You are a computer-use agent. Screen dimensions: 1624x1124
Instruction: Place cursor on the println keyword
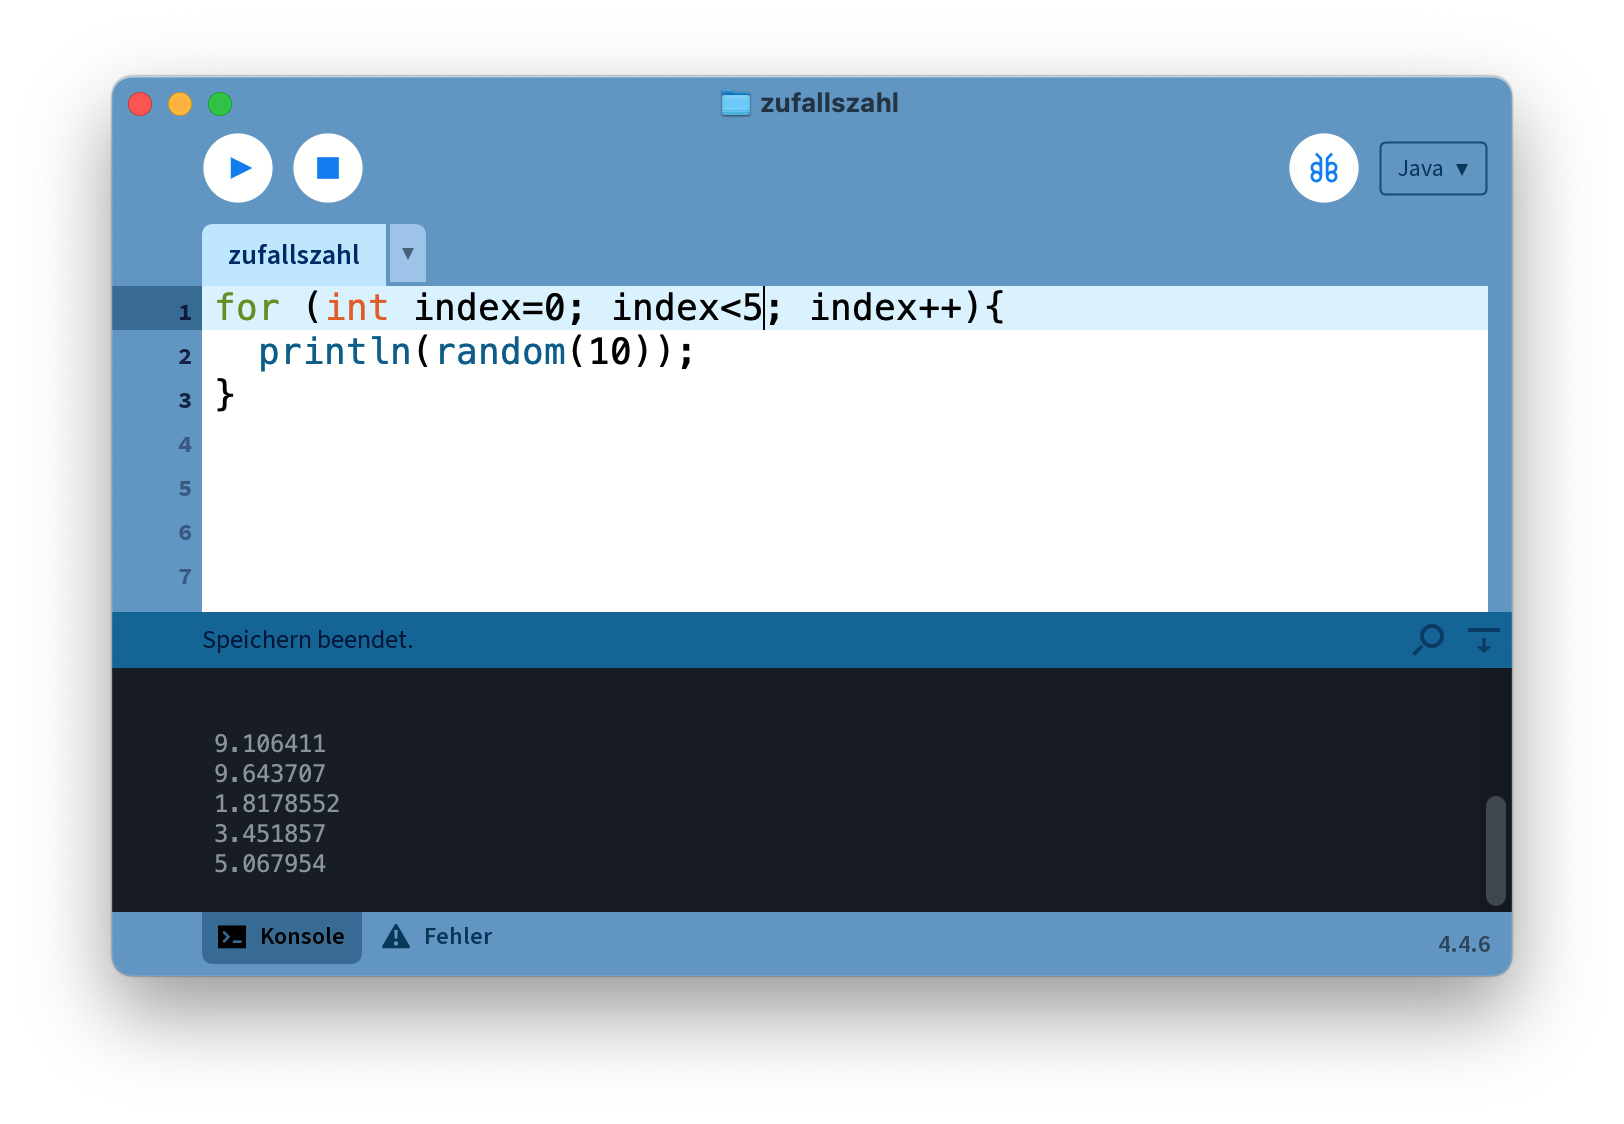pos(334,352)
